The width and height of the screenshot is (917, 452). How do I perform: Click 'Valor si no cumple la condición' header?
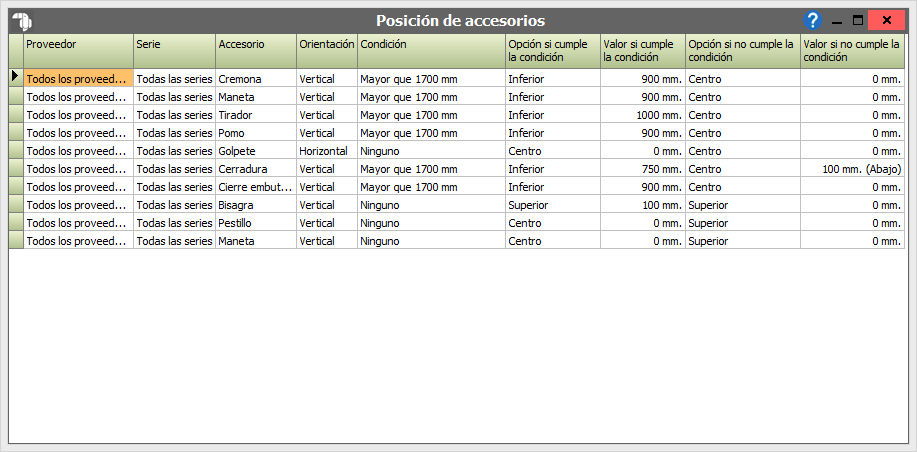(x=853, y=51)
